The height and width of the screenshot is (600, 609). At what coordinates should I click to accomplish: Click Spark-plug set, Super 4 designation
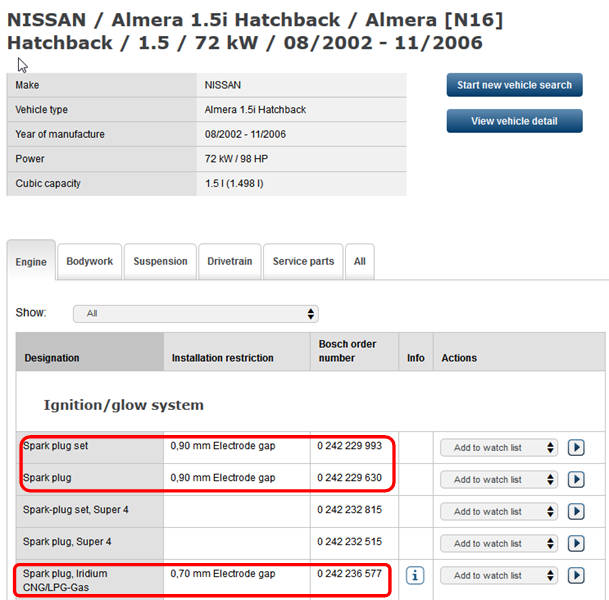pos(75,510)
